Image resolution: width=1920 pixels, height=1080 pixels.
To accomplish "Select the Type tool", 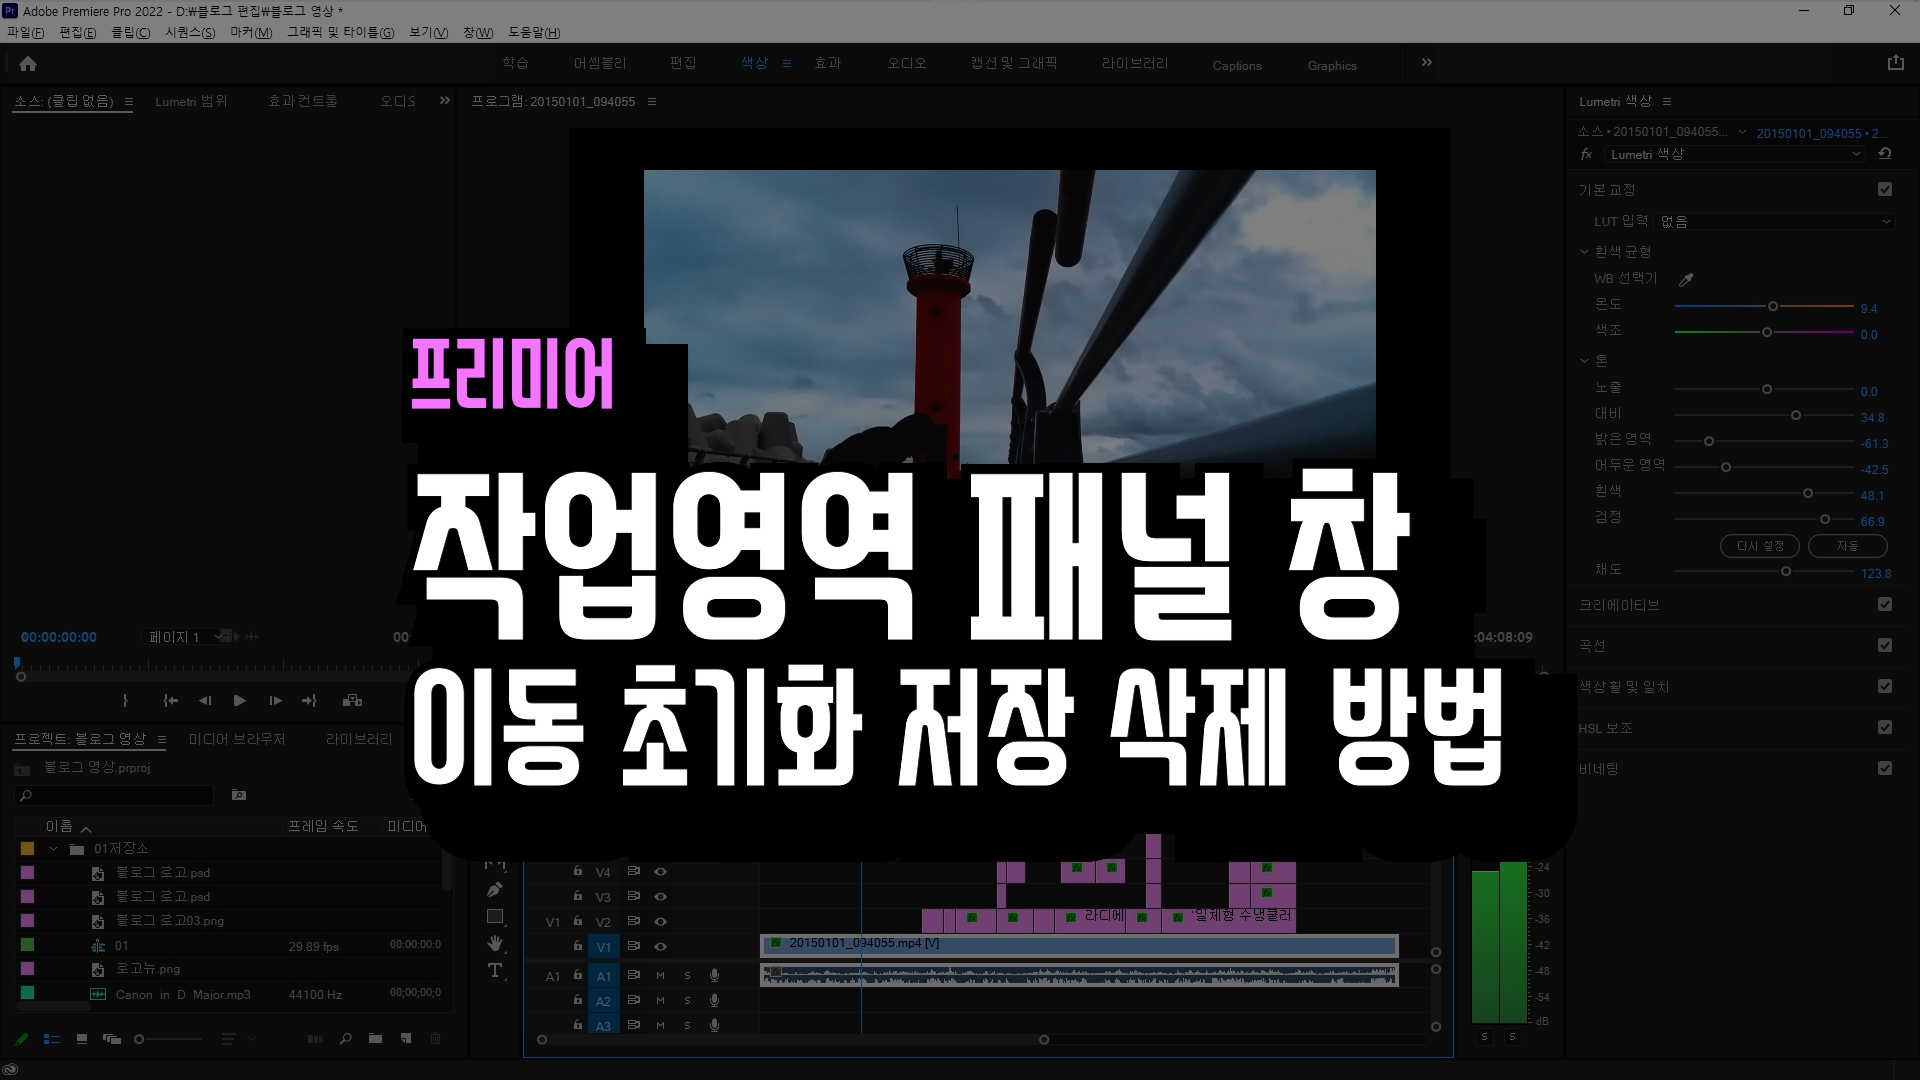I will (495, 970).
